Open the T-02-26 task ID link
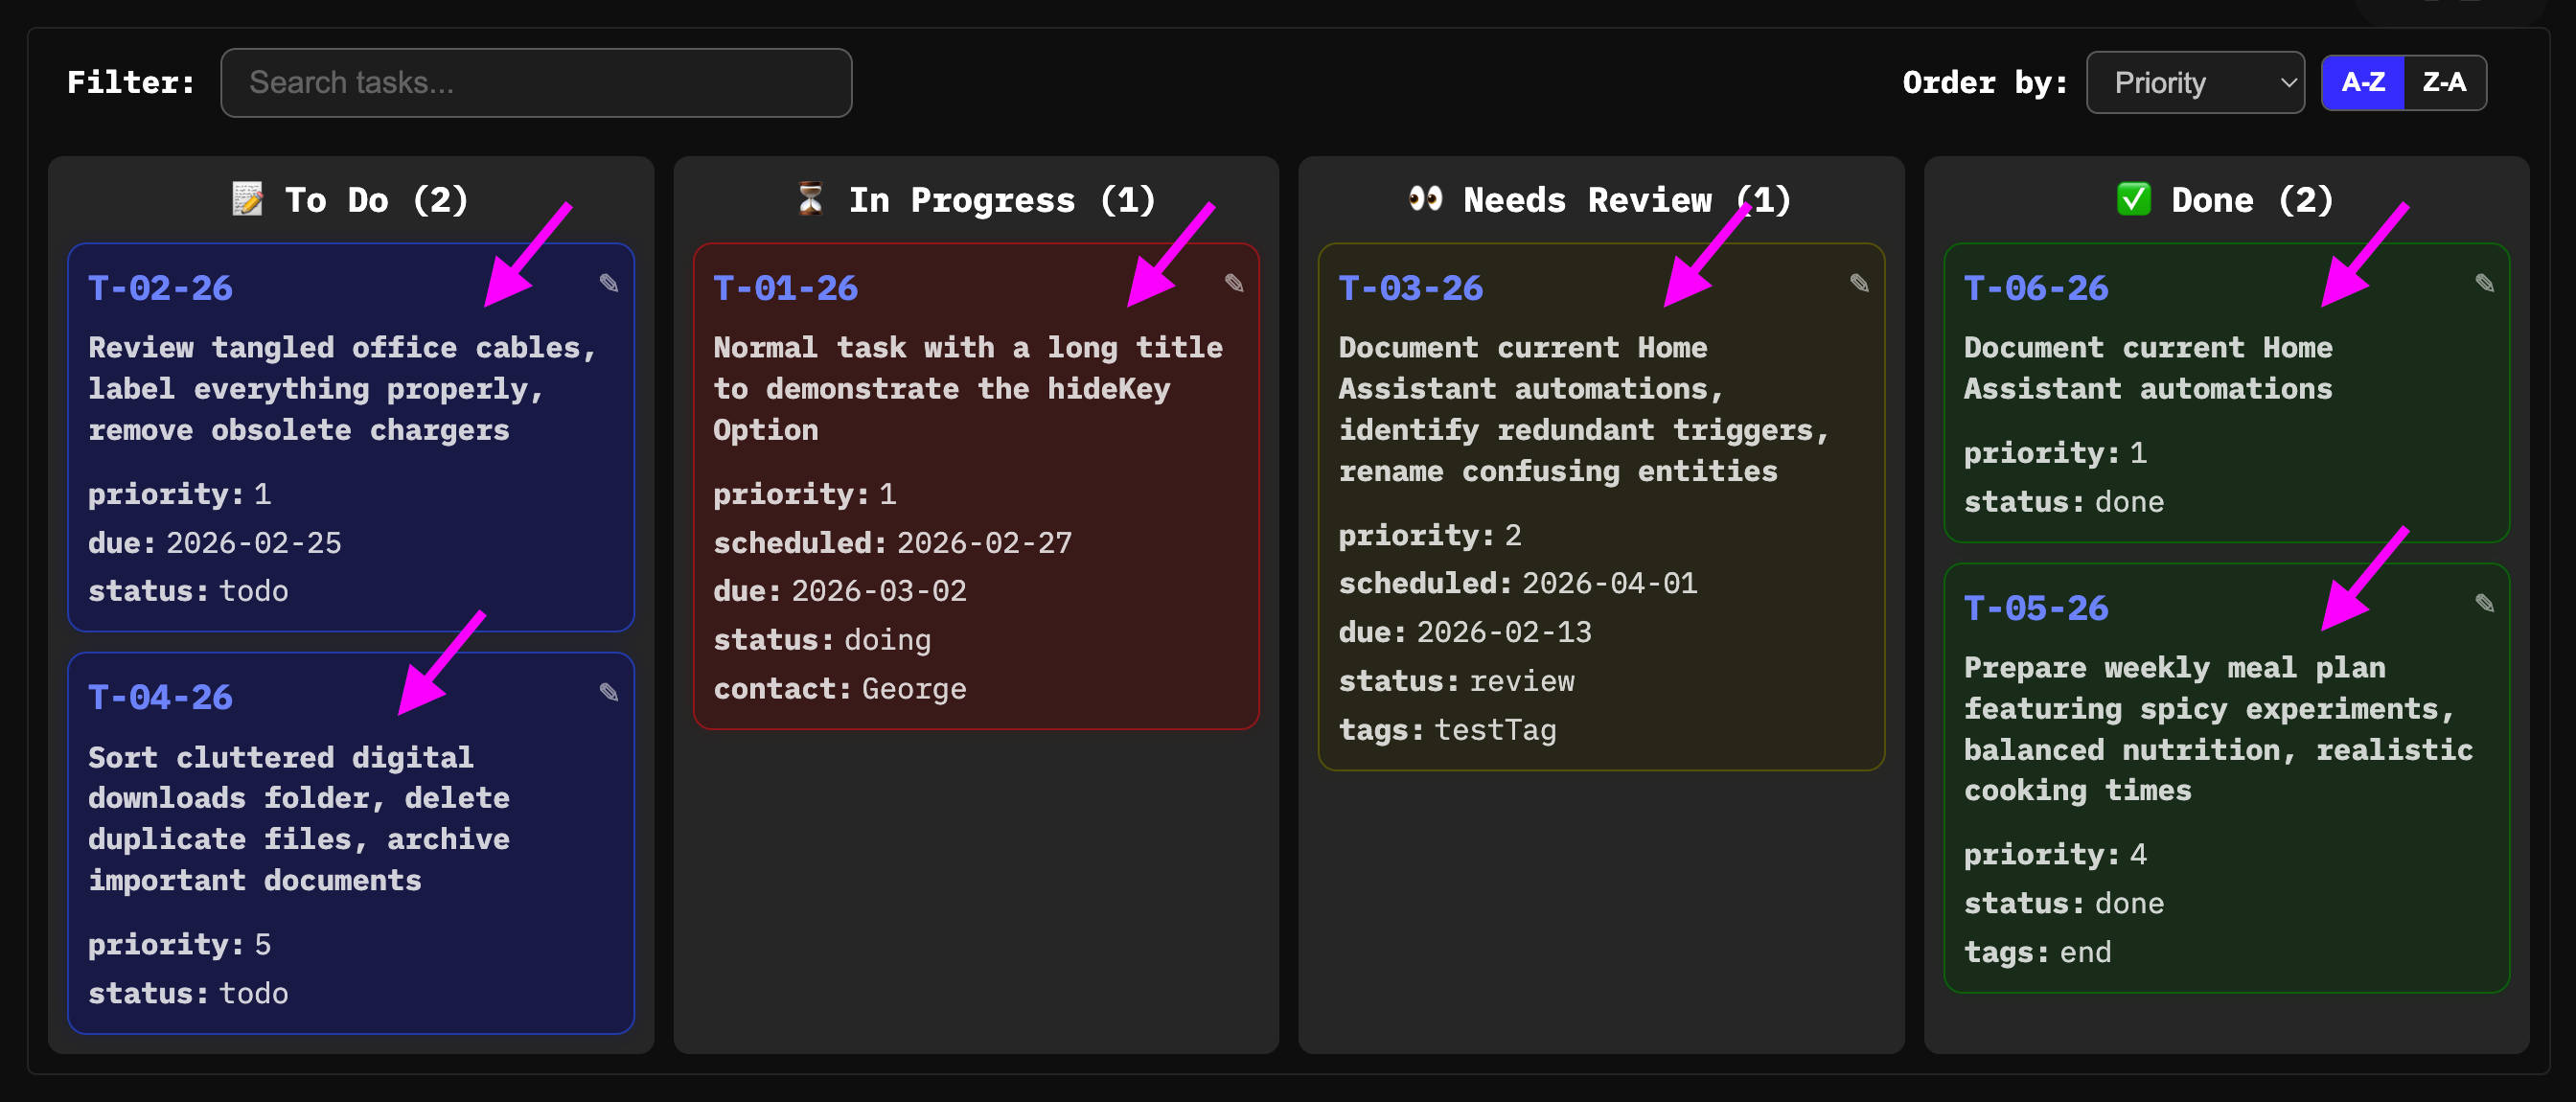The image size is (2576, 1102). point(160,288)
